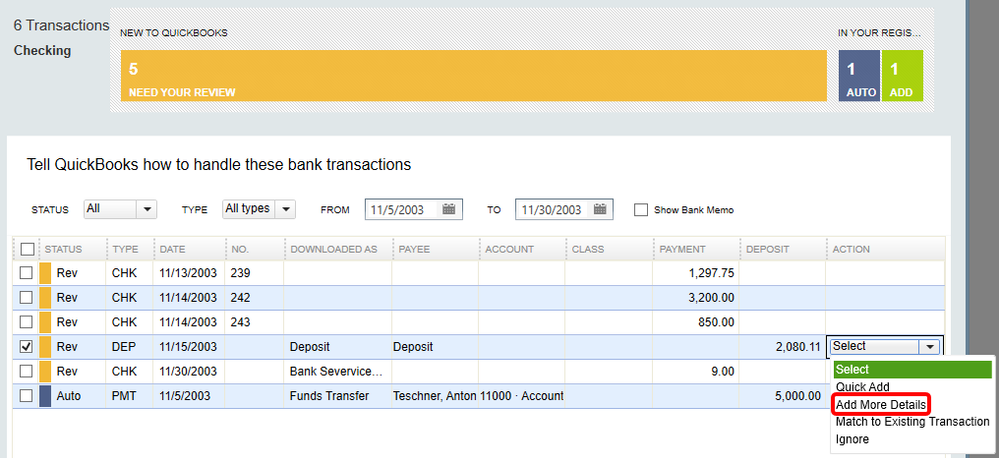Open the Action Select dropdown on Deposit row
Screen dimensions: 999x458
click(x=886, y=347)
